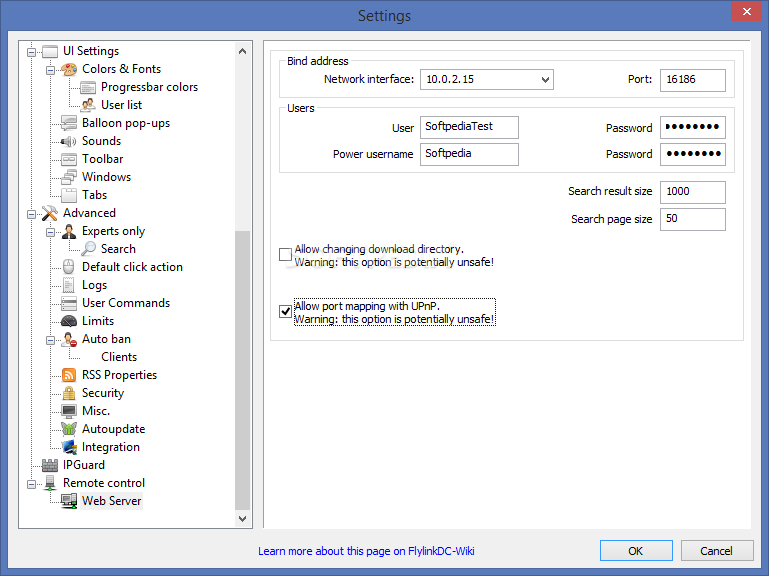Viewport: 769px width, 576px height.
Task: Open the Security settings page
Action: [x=103, y=393]
